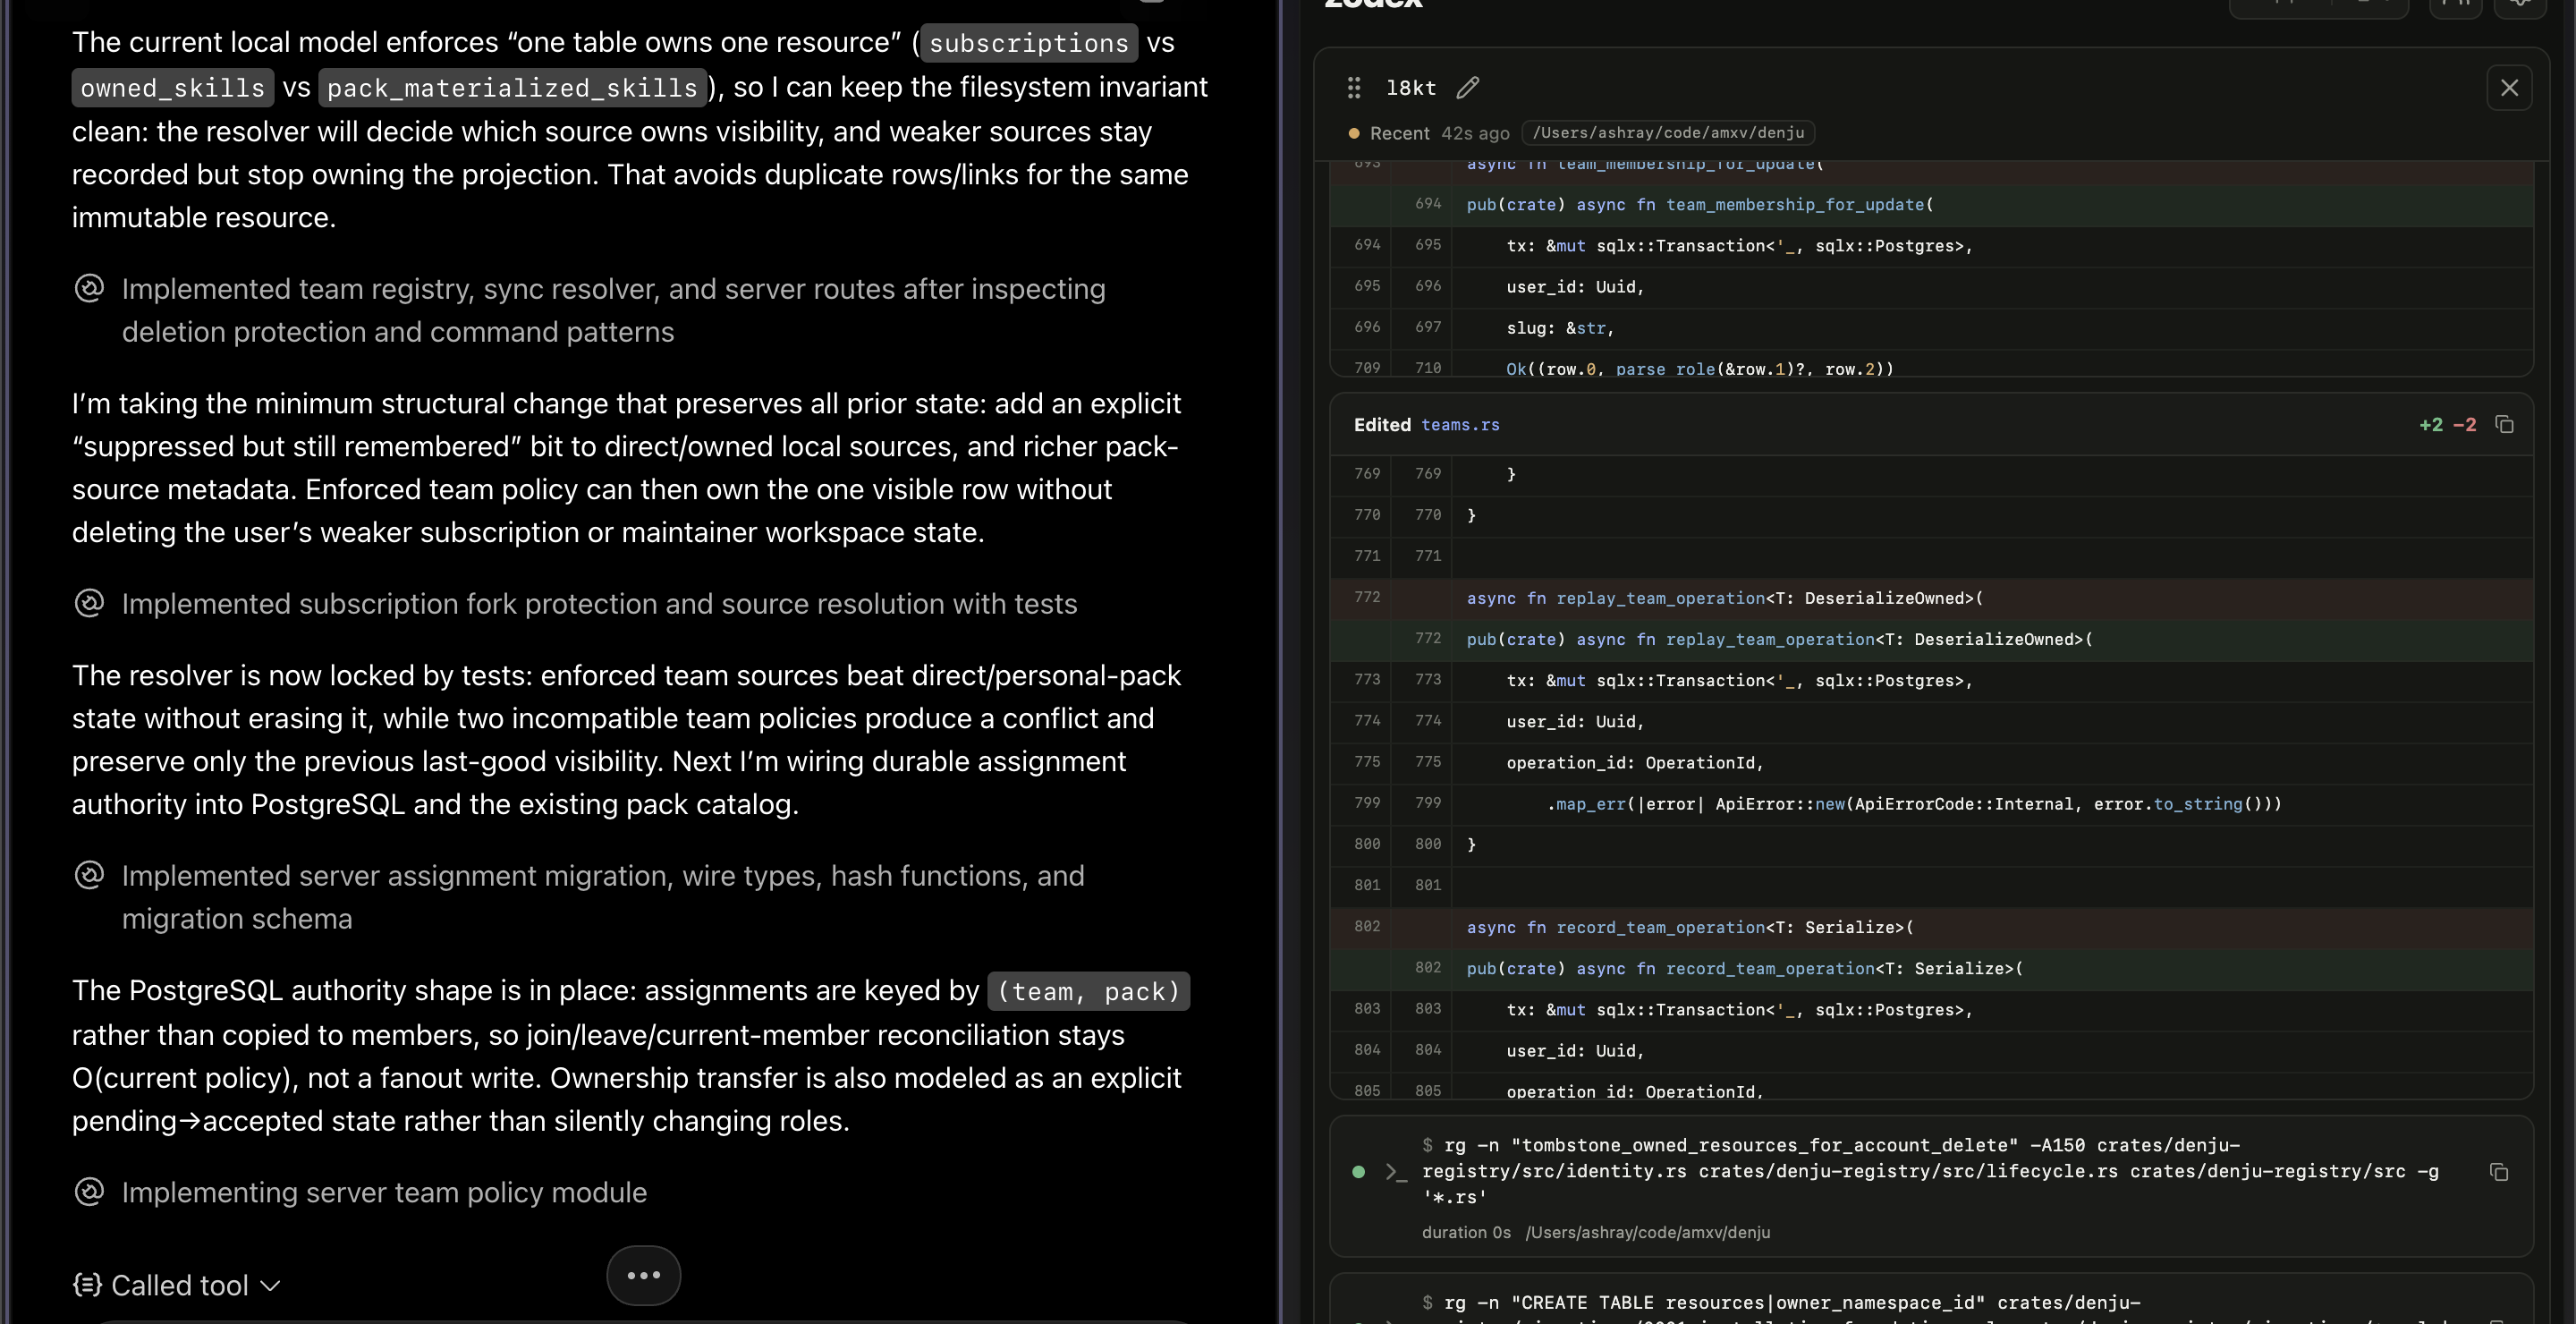Click the 18kt session title
Viewport: 2576px width, 1324px height.
(1410, 88)
